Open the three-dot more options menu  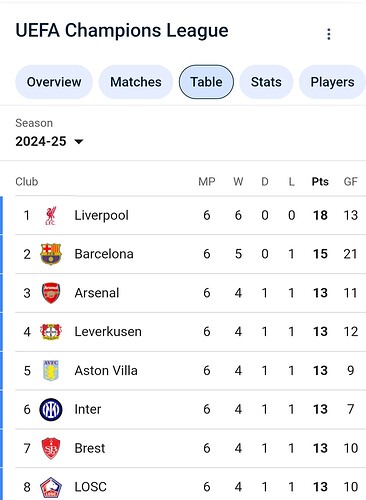click(329, 34)
